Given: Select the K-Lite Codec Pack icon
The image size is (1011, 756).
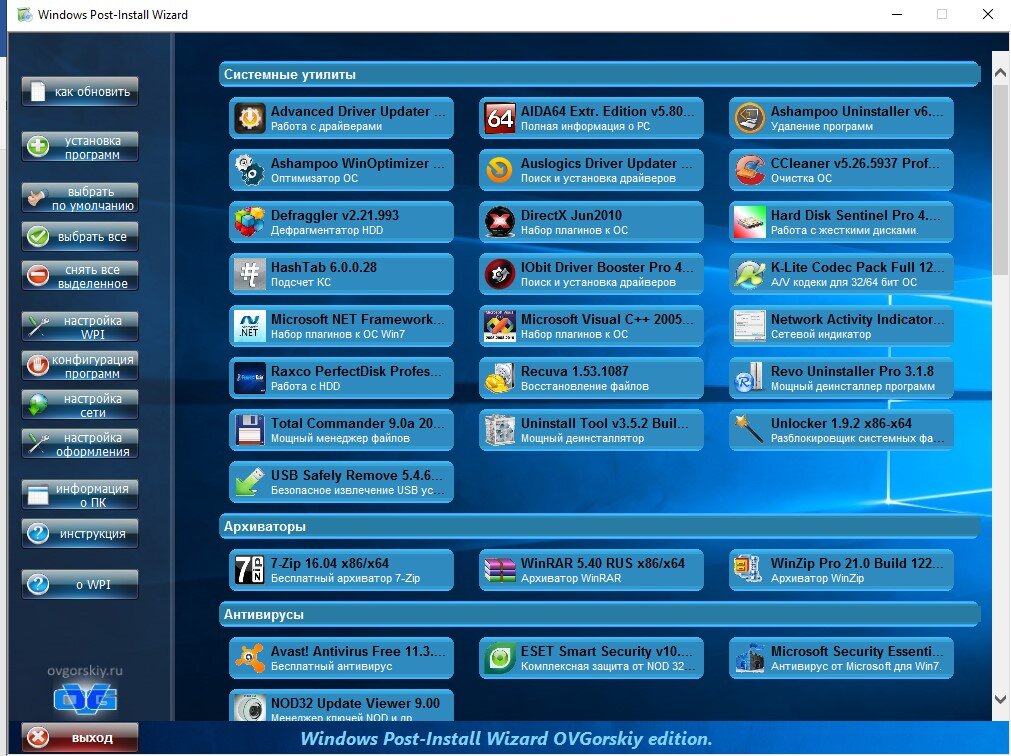Looking at the screenshot, I should click(750, 275).
